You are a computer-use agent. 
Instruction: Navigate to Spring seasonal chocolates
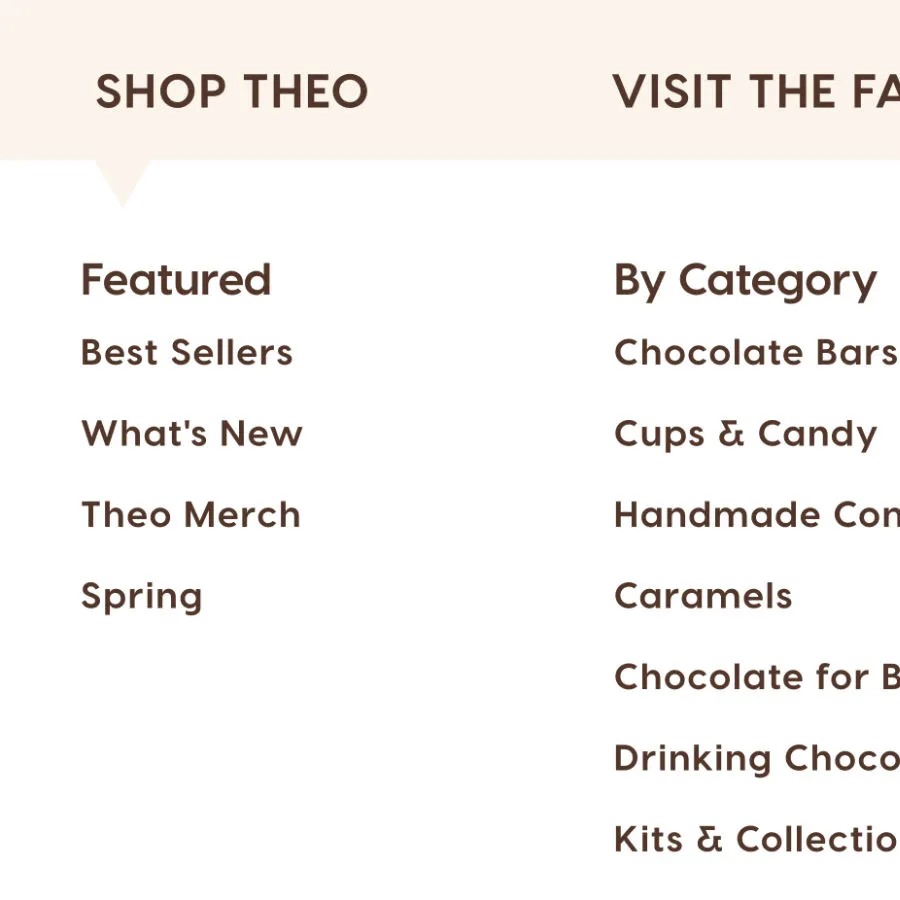(x=142, y=595)
